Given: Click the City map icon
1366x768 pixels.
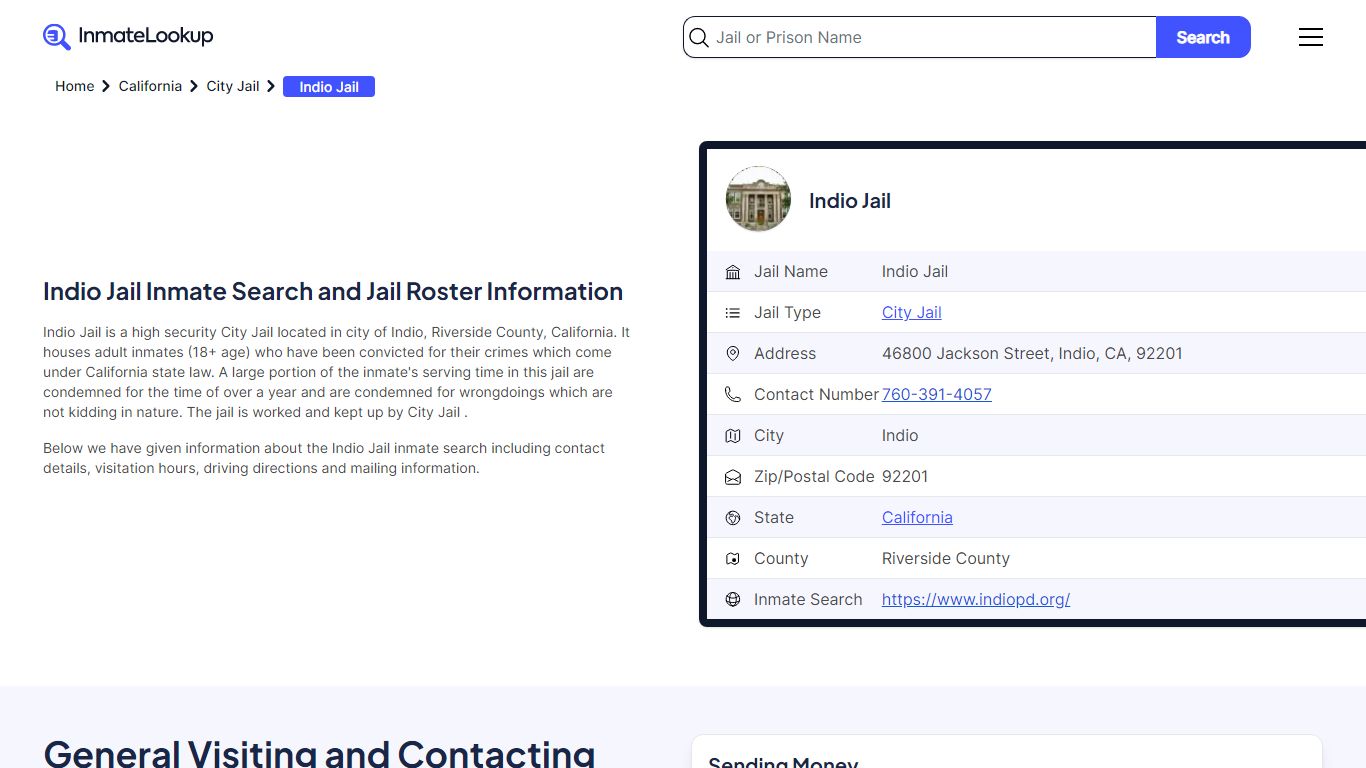Looking at the screenshot, I should pos(733,436).
